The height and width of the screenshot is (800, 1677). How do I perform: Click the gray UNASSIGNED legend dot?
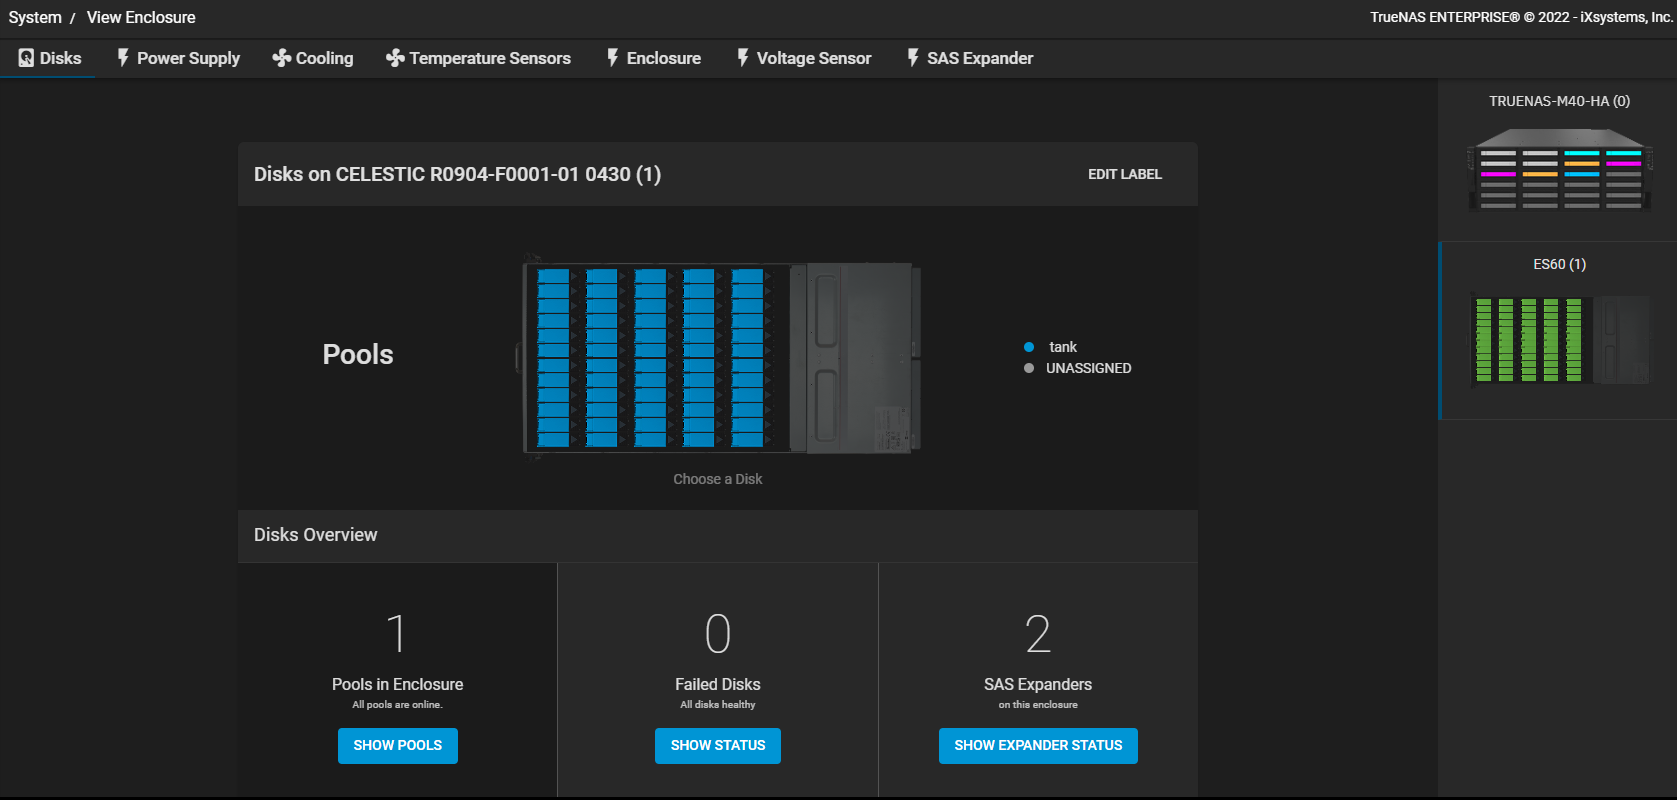[x=1029, y=368]
